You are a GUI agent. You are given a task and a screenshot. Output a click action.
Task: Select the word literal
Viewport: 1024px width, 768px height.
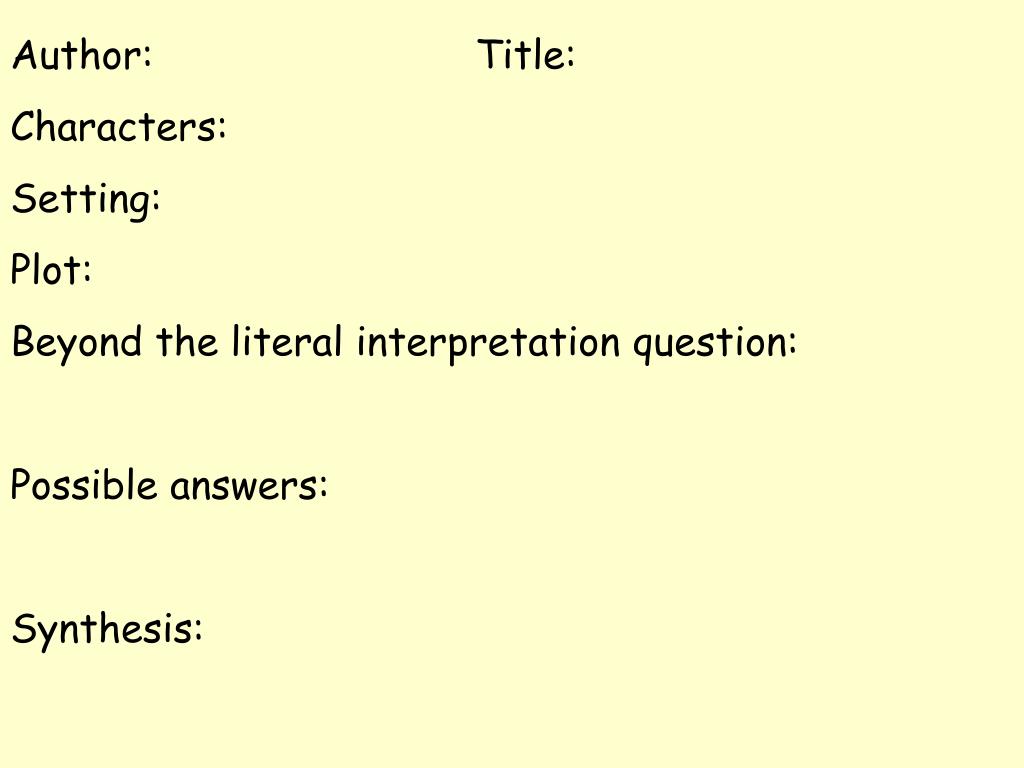tap(287, 341)
